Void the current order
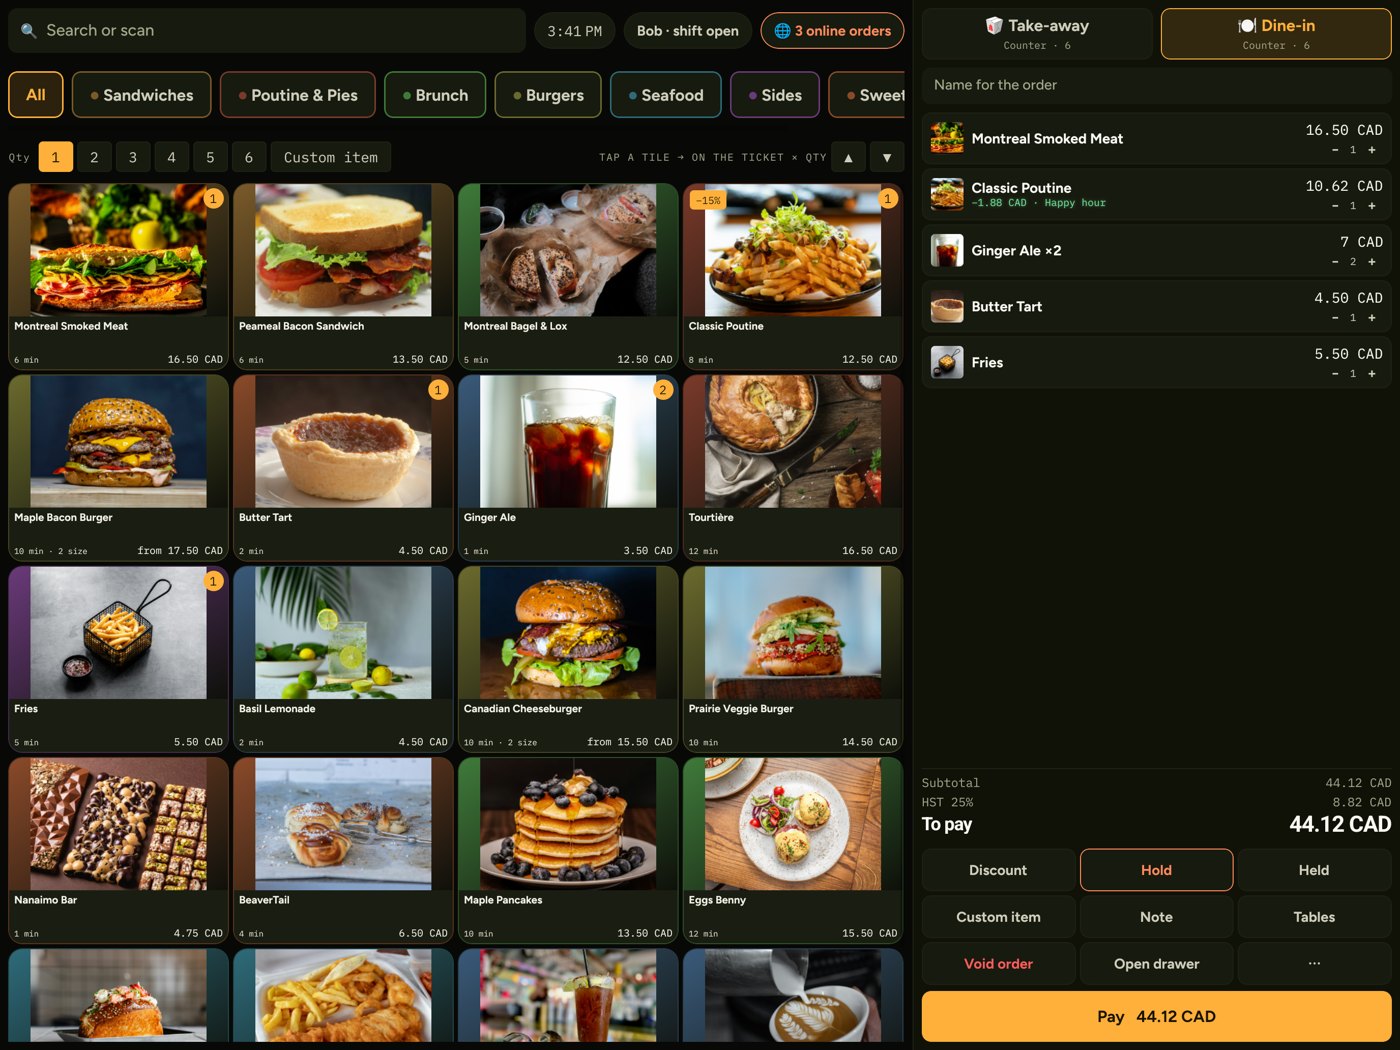 coord(998,964)
